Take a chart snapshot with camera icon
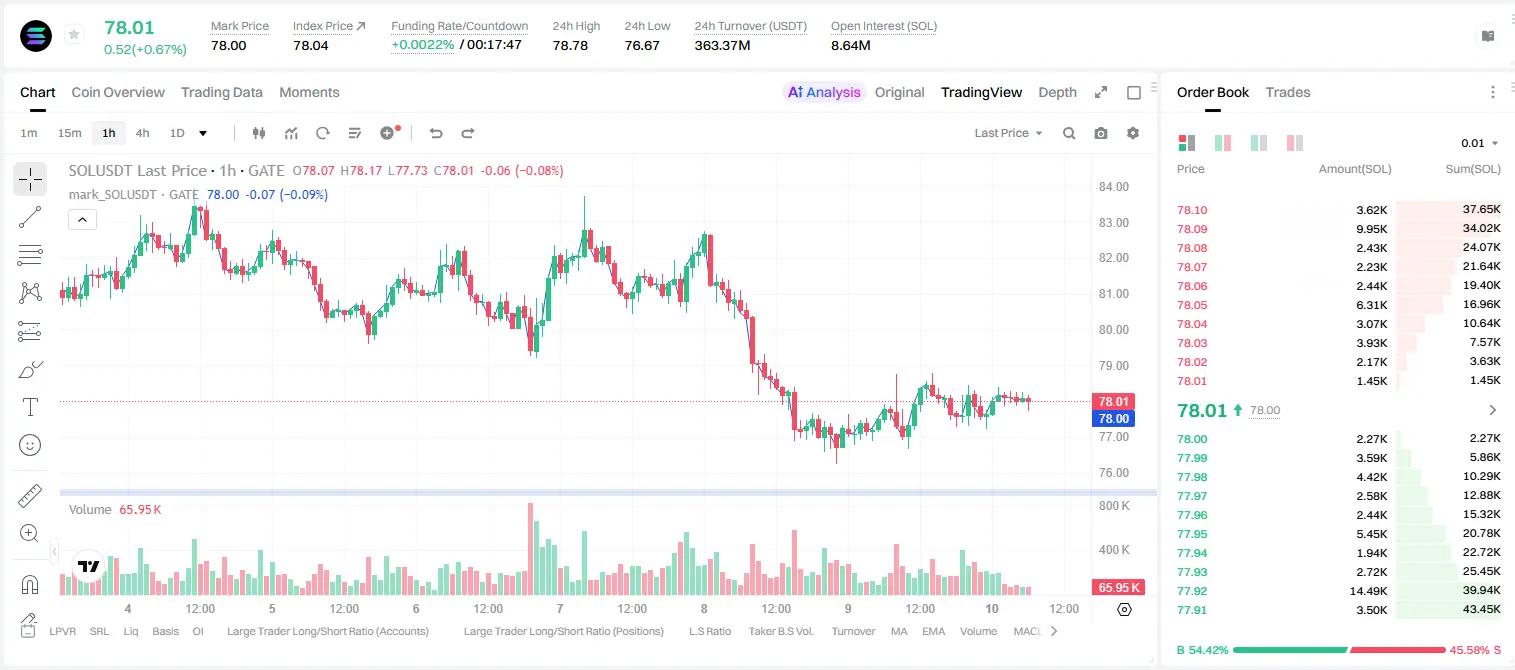This screenshot has width=1515, height=670. [1101, 133]
